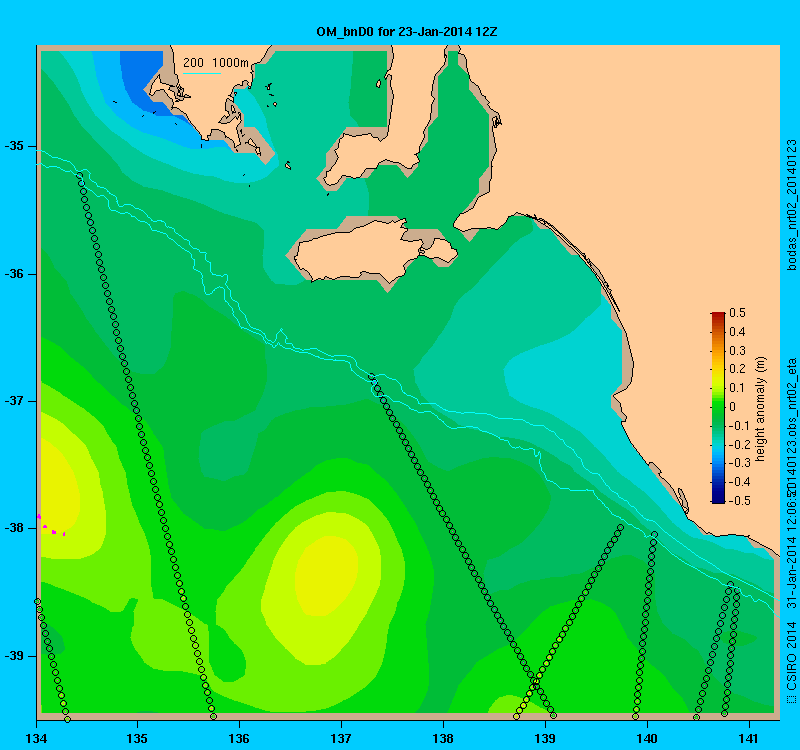This screenshot has height=750, width=800.
Task: Click the "-0.3" colorbar tick label
Action: point(740,463)
